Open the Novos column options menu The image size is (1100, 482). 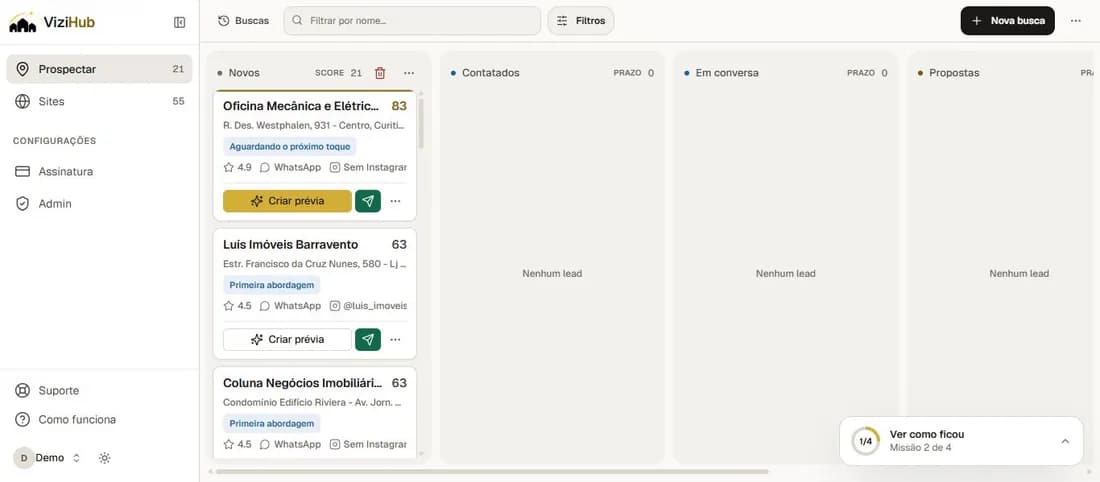[409, 73]
